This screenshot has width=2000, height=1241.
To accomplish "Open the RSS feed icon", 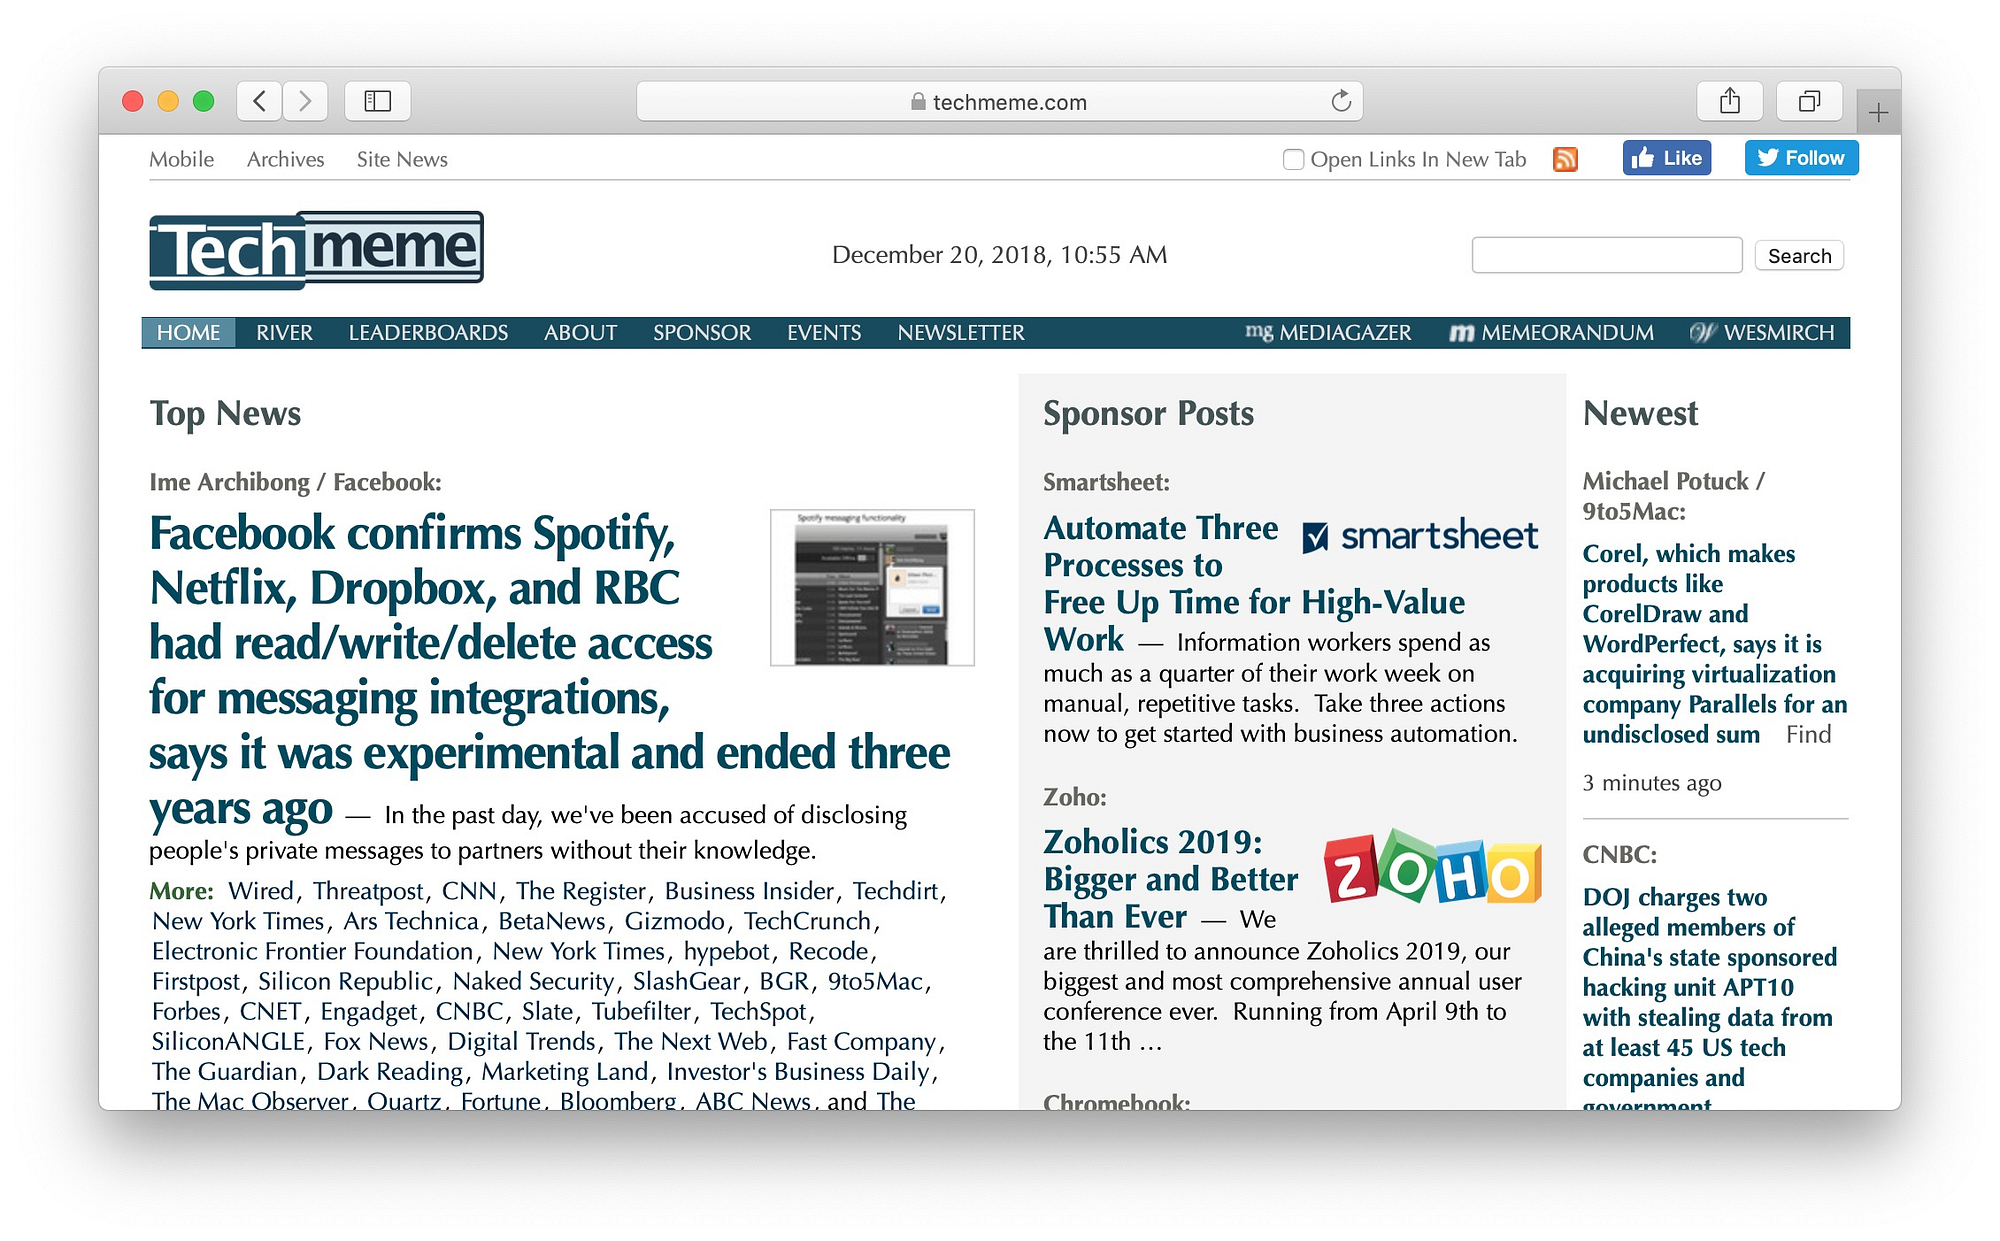I will tap(1565, 158).
